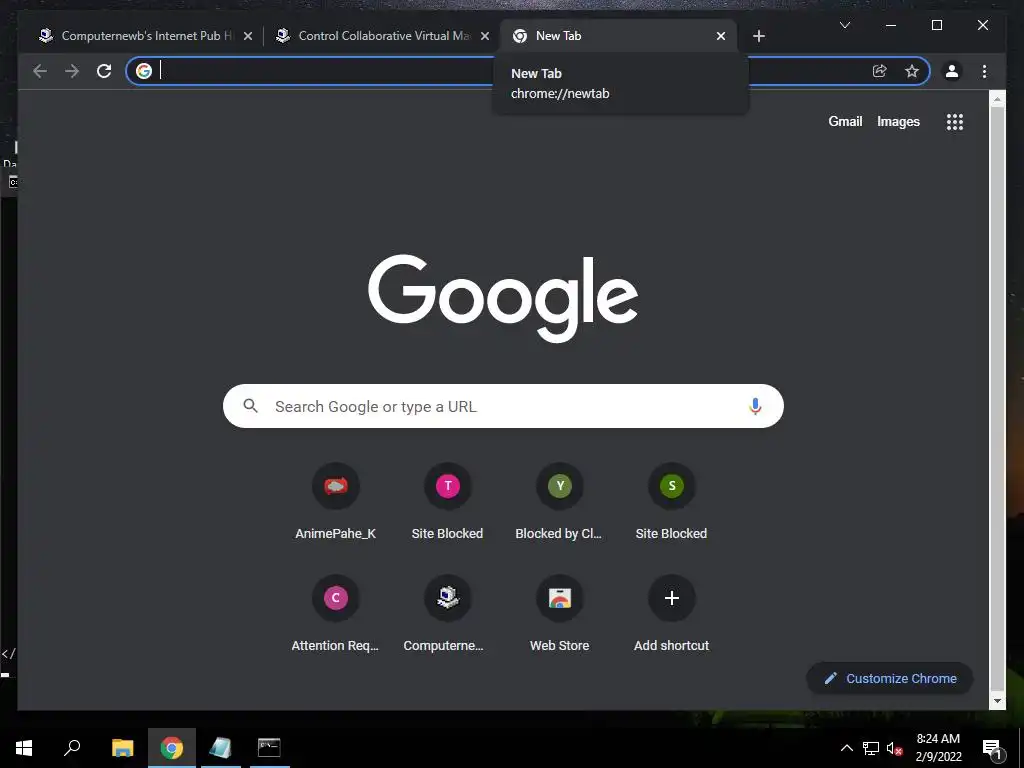Open the Web Store shortcut
The width and height of the screenshot is (1024, 768).
click(x=560, y=614)
